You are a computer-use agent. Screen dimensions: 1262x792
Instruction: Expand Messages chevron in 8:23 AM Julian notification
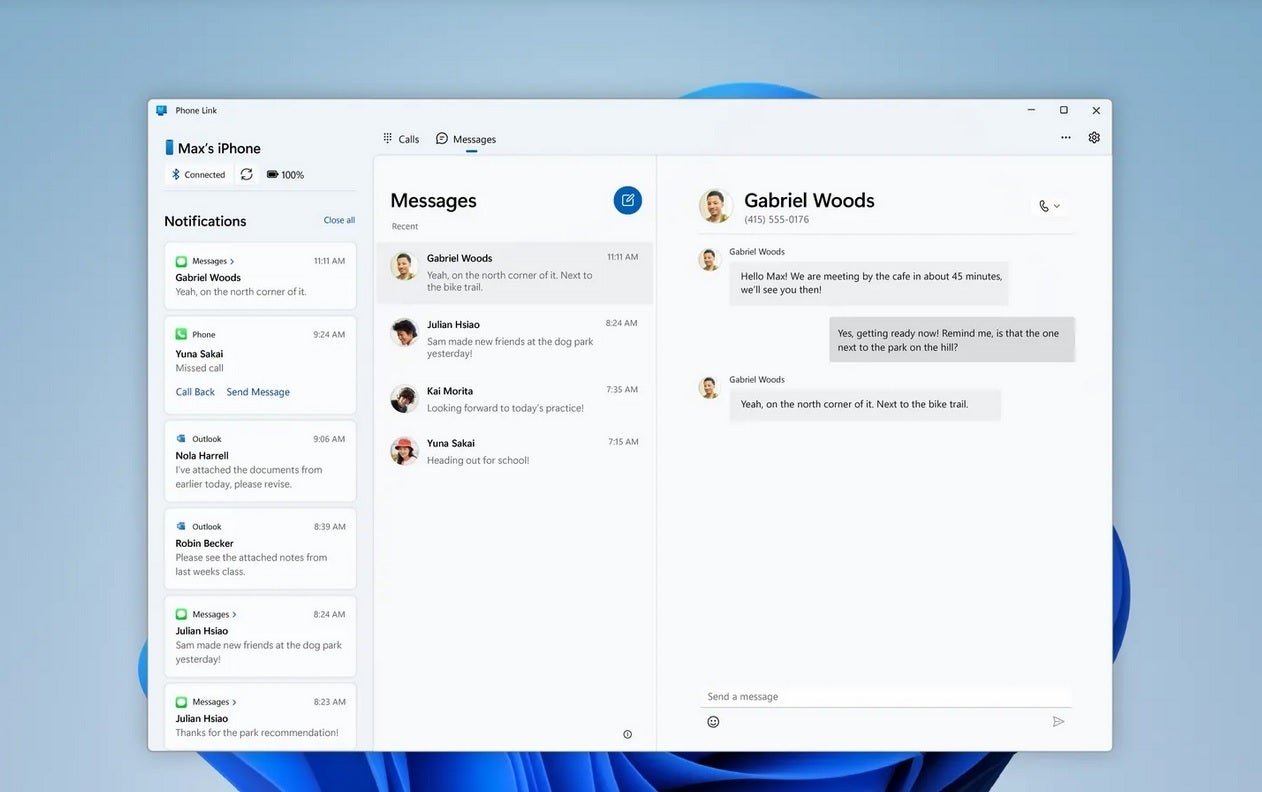click(x=234, y=703)
